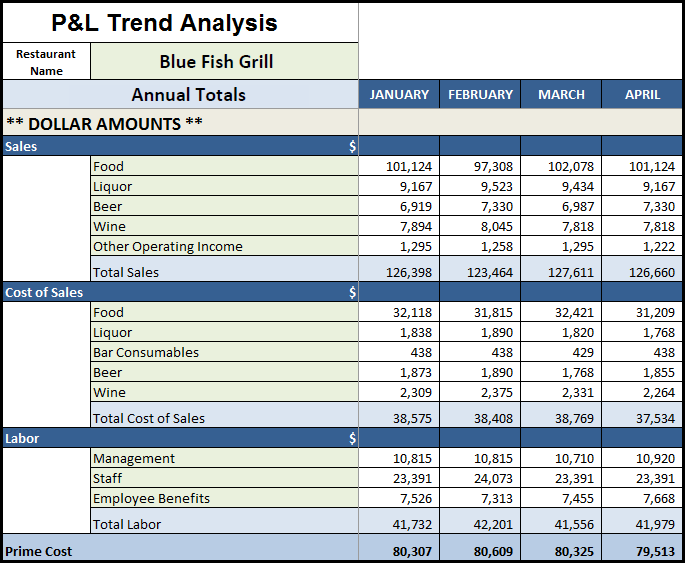685x563 pixels.
Task: Click February Wine sales value 8,045
Action: [x=480, y=226]
